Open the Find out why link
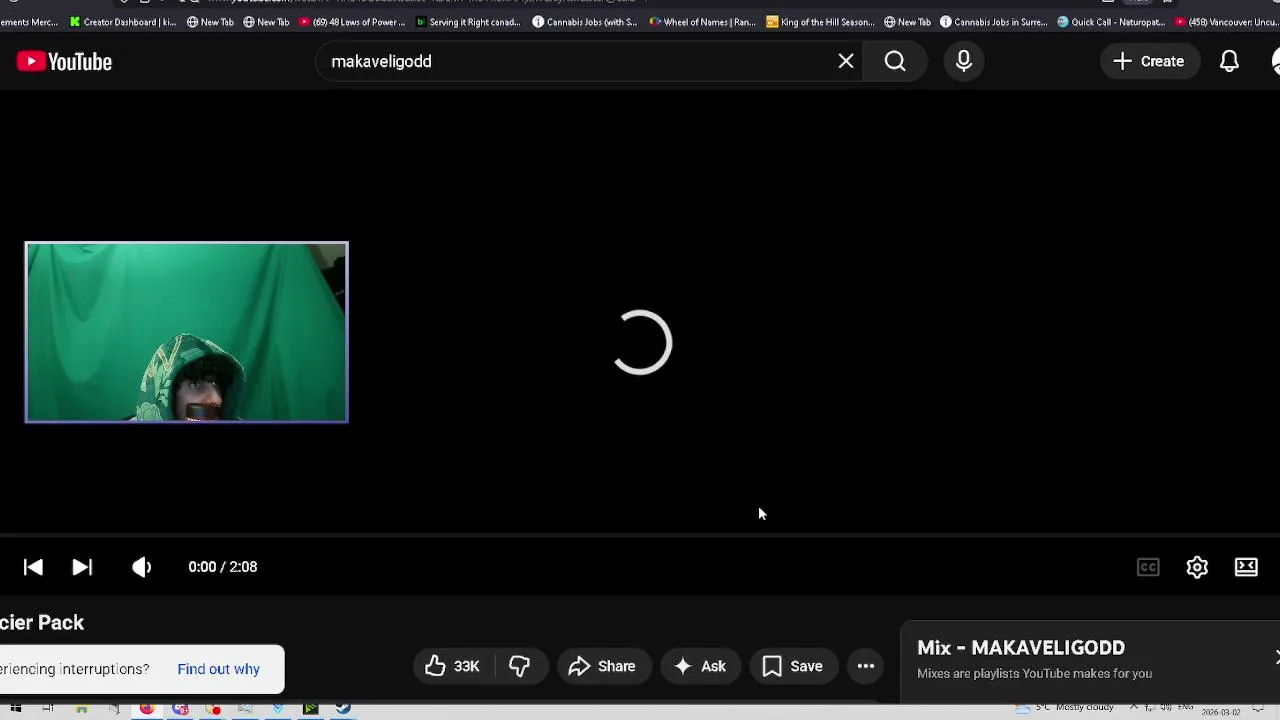The image size is (1280, 720). (218, 669)
